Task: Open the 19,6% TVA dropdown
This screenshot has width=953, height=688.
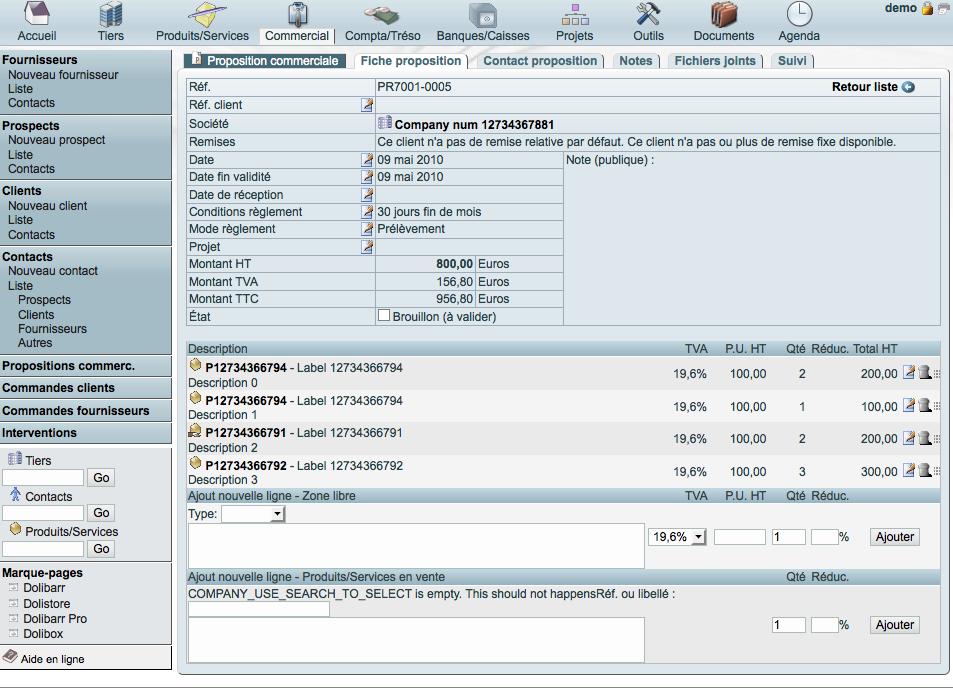Action: click(x=677, y=537)
